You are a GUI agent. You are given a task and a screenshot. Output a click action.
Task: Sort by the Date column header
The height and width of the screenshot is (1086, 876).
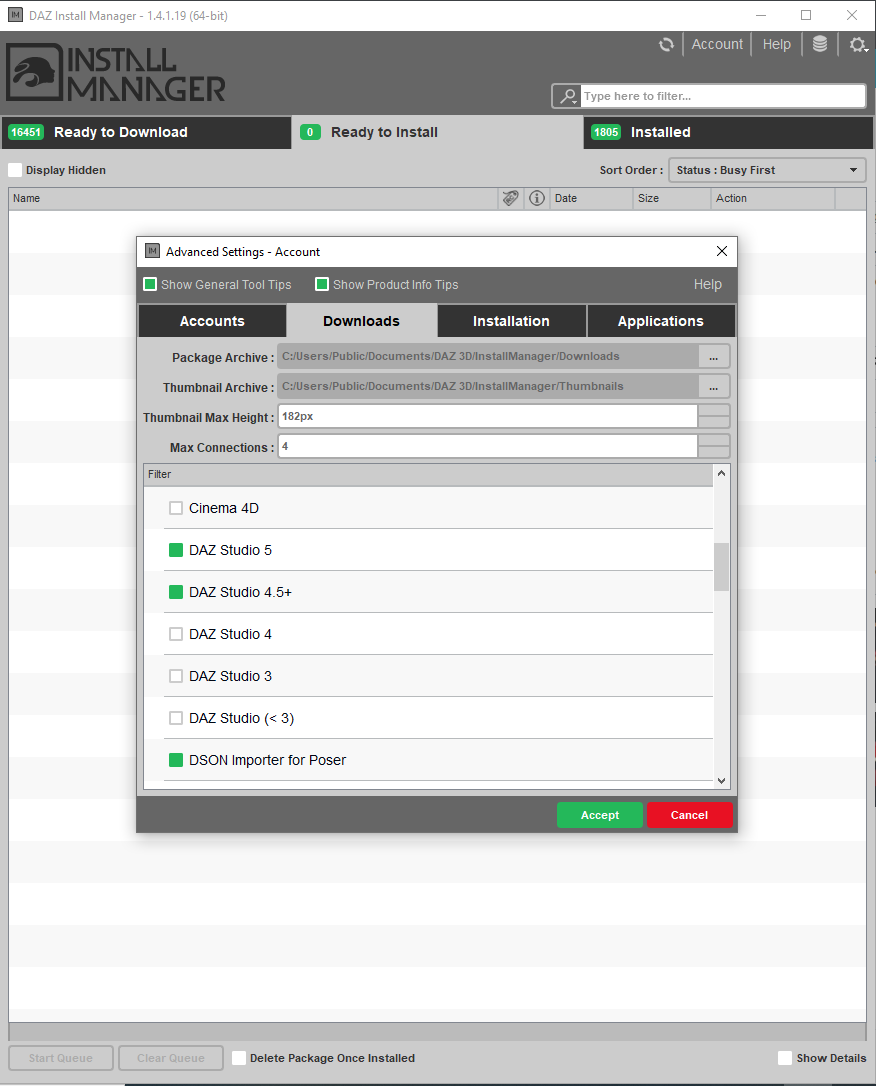coord(591,198)
